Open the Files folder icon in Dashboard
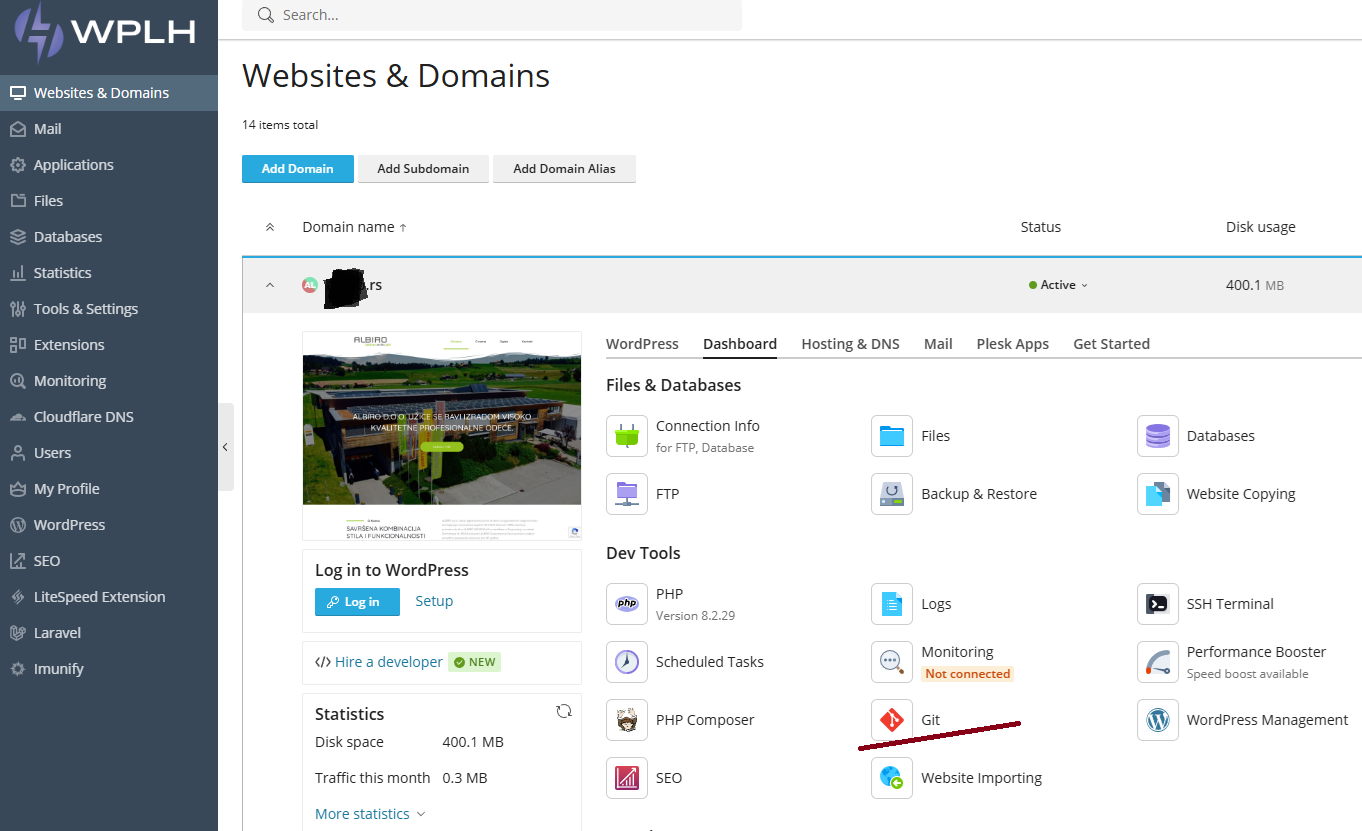The width and height of the screenshot is (1362, 831). point(892,436)
